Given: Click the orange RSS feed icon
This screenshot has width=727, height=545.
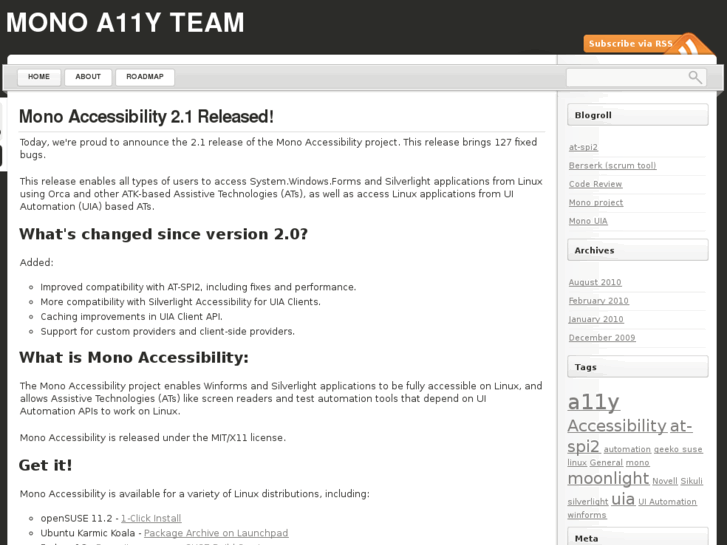Looking at the screenshot, I should point(690,45).
